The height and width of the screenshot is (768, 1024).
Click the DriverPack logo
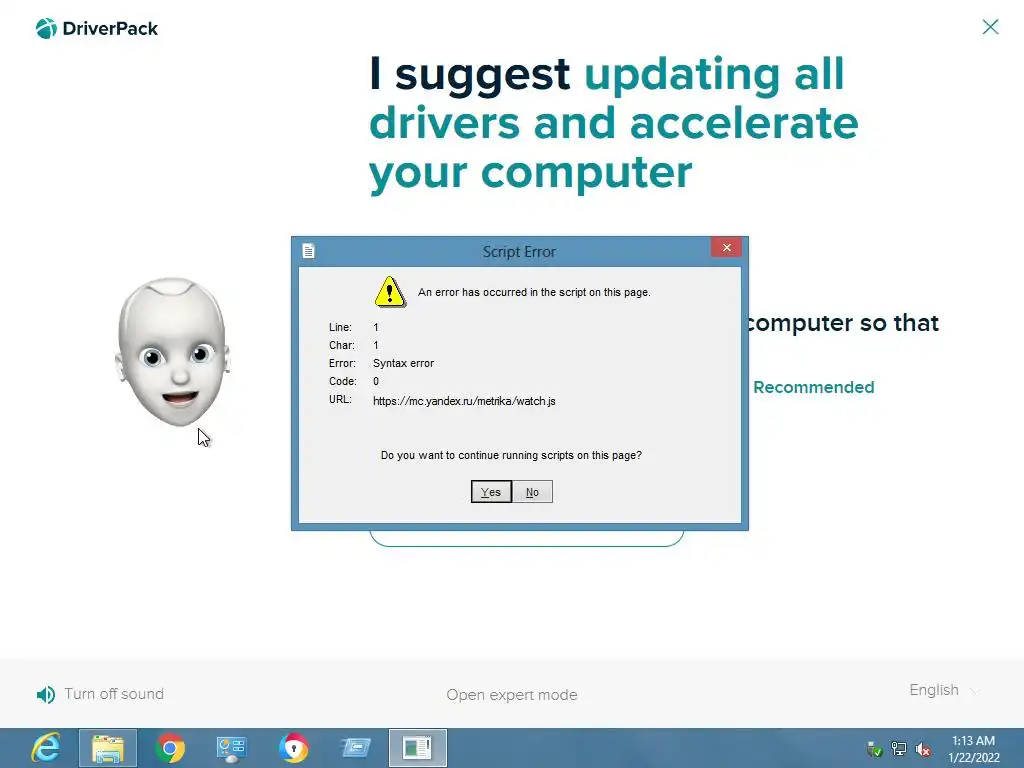(97, 29)
